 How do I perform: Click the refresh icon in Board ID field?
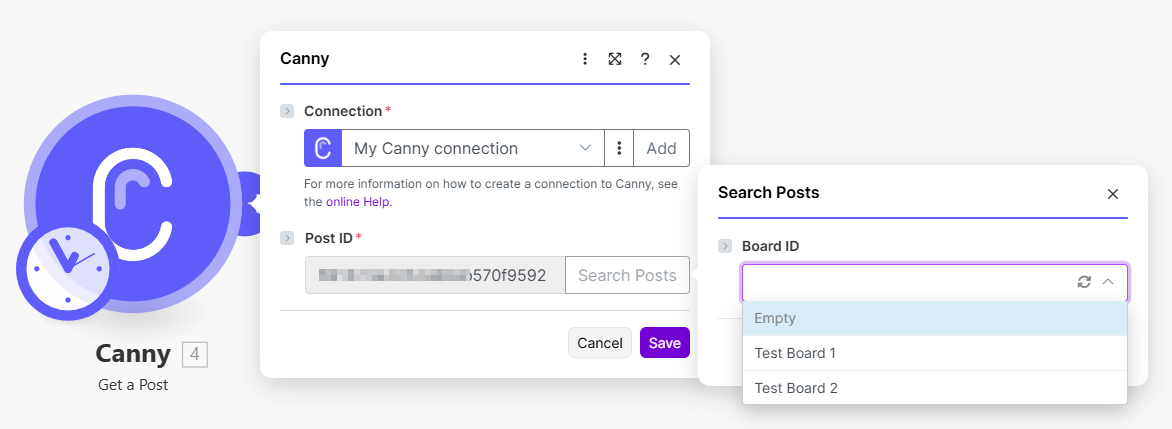click(x=1084, y=282)
